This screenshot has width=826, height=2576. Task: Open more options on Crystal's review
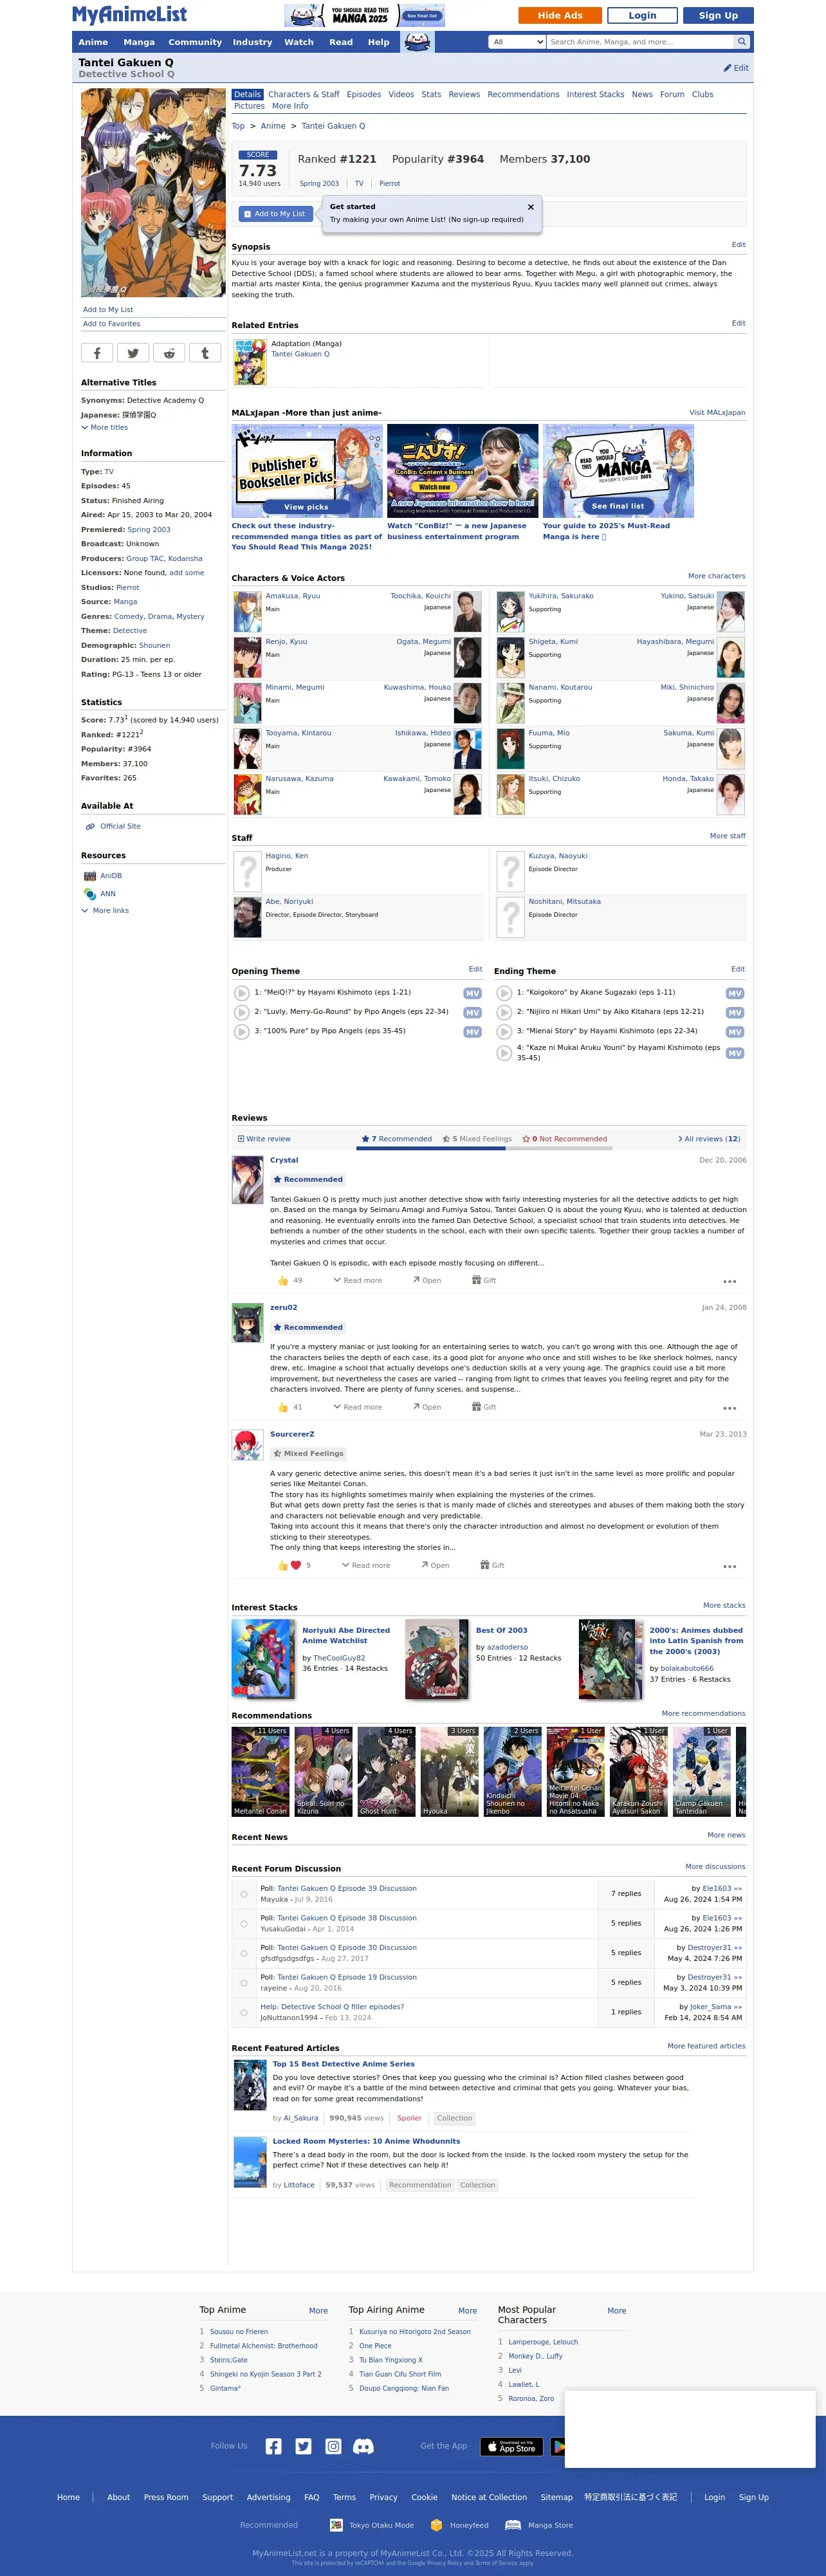coord(730,1281)
